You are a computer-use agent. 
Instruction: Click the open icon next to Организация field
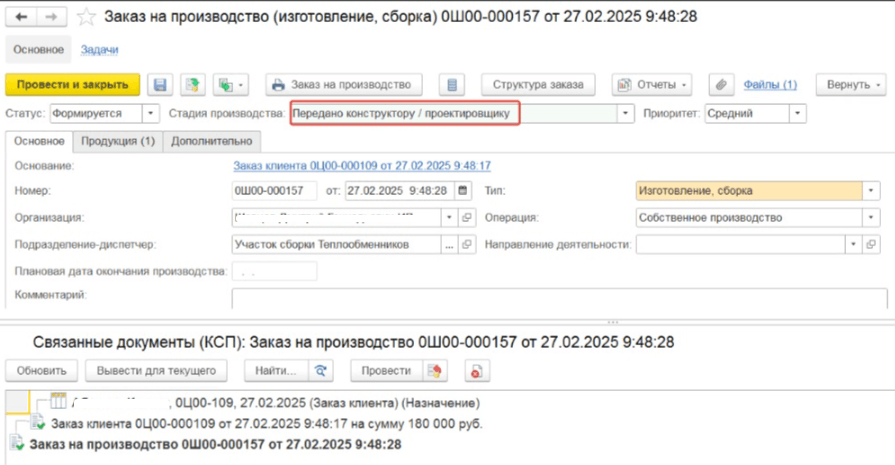pos(466,217)
